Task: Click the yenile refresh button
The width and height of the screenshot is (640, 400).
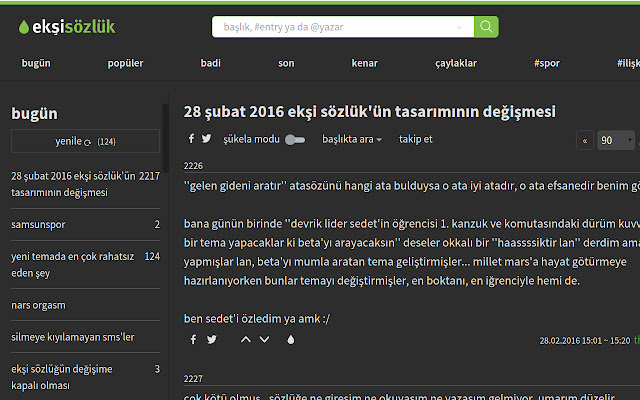Action: [85, 141]
